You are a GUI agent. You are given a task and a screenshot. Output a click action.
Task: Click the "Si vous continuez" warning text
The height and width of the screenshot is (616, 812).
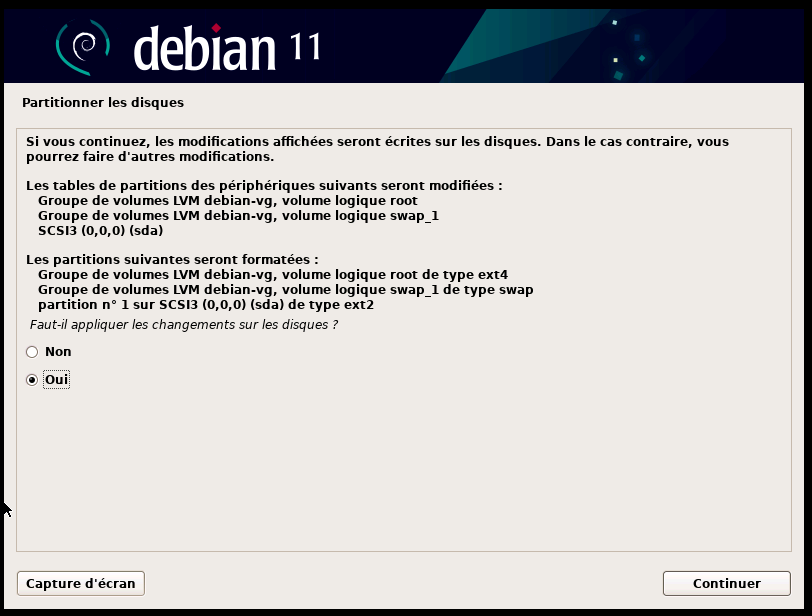pyautogui.click(x=378, y=149)
